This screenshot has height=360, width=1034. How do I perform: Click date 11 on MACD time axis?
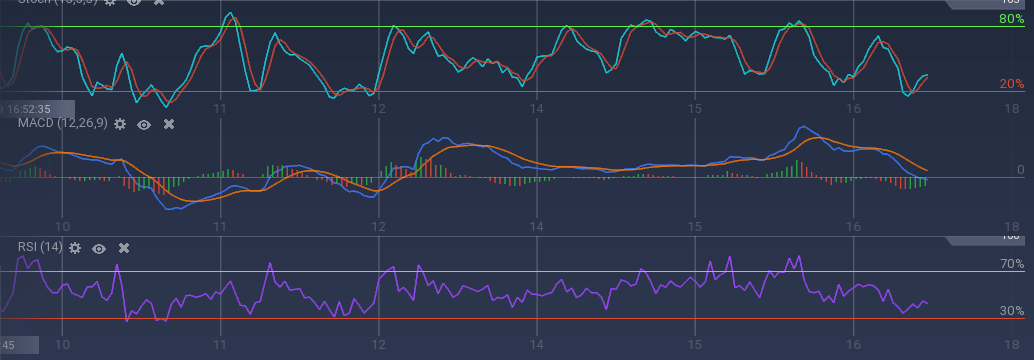pos(220,226)
